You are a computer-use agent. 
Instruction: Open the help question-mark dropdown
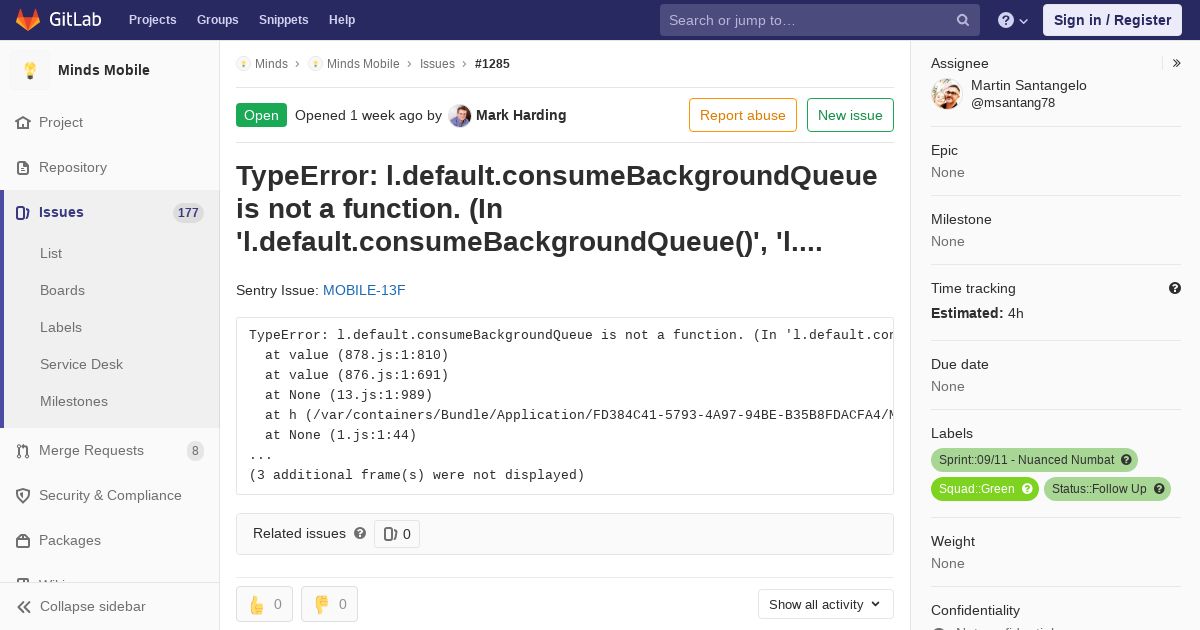1013,20
